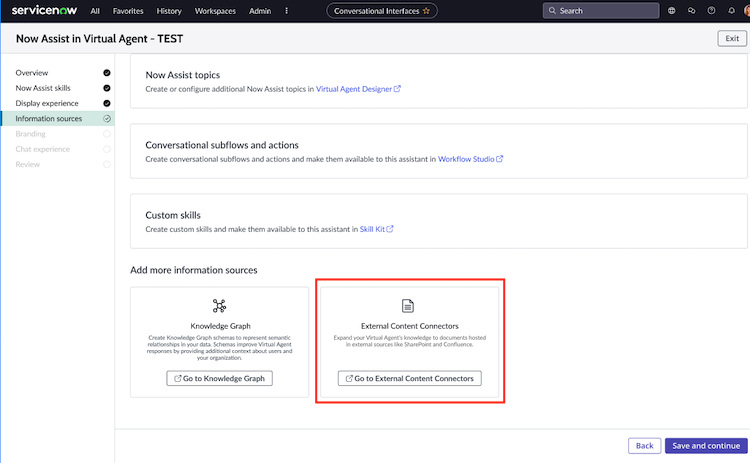Click the Knowledge Graph network icon

[220, 306]
